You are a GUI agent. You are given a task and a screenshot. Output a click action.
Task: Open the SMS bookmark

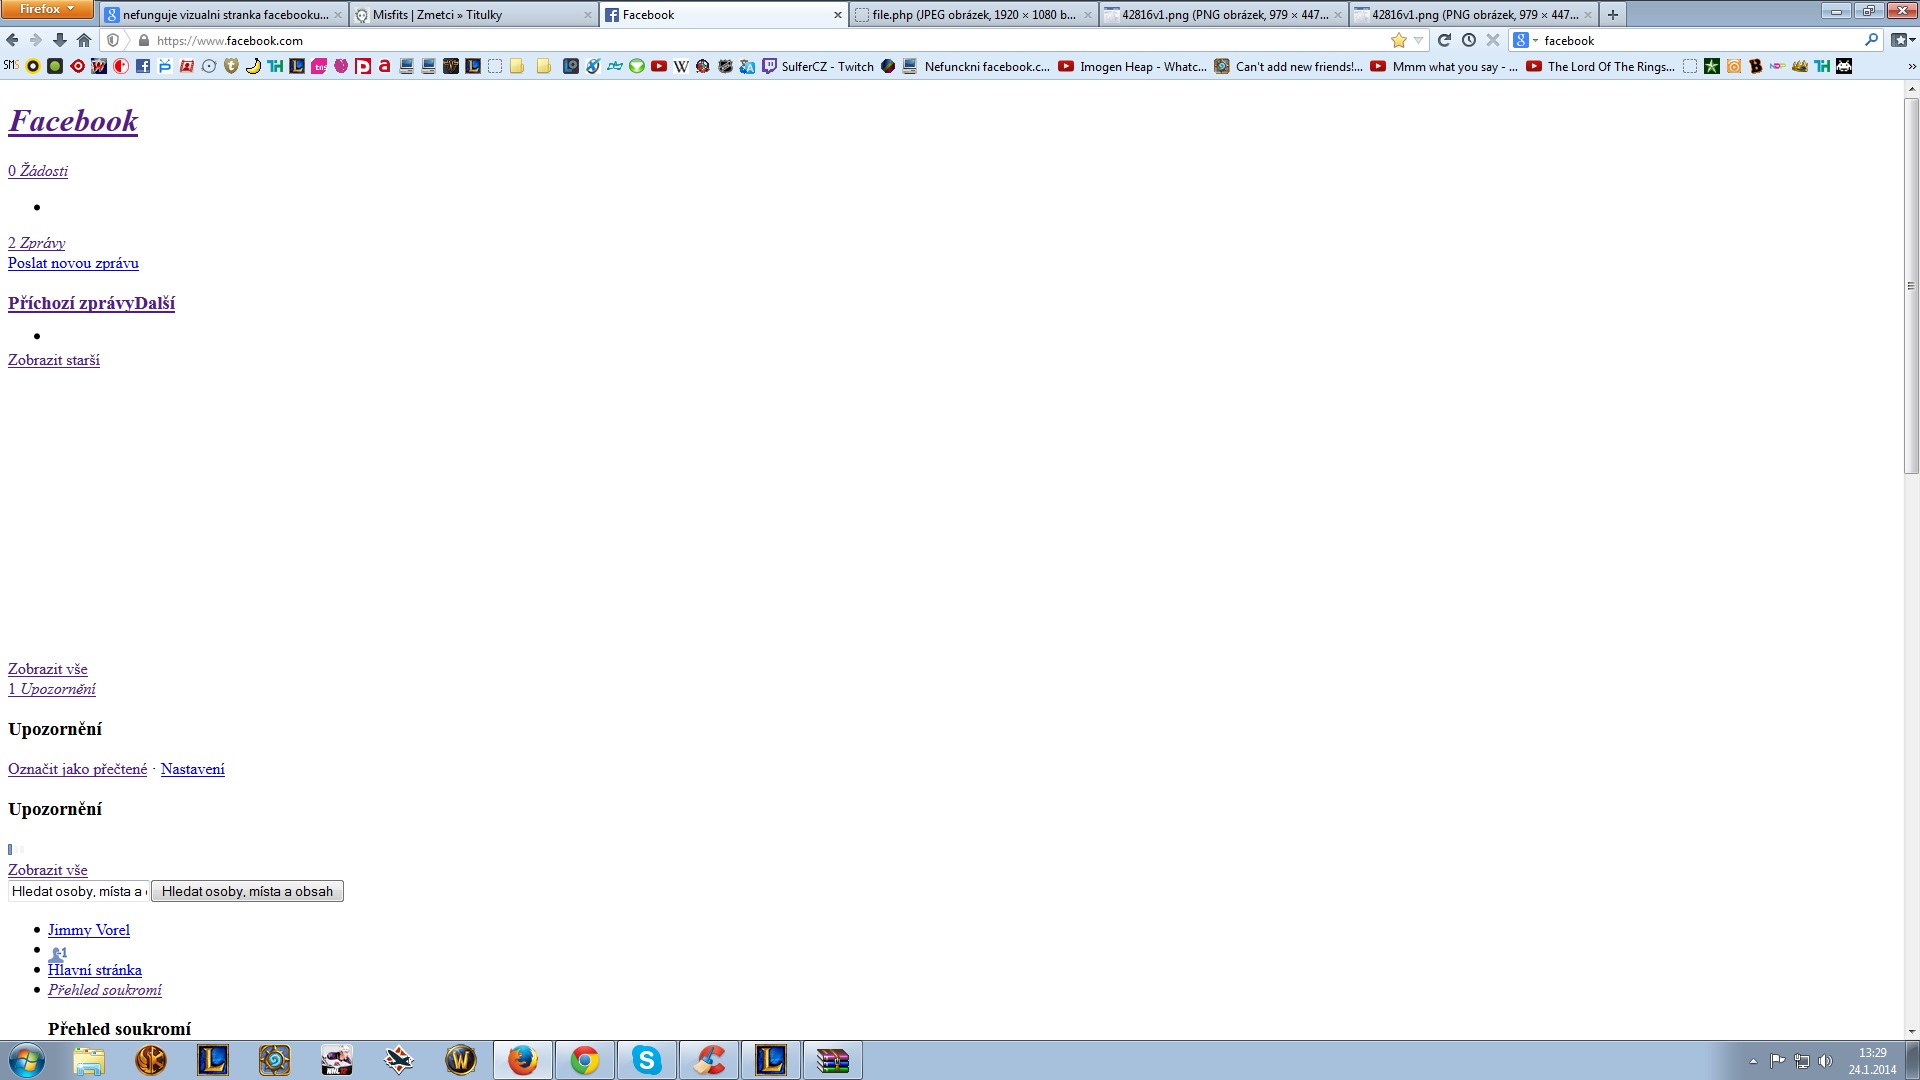[x=11, y=66]
